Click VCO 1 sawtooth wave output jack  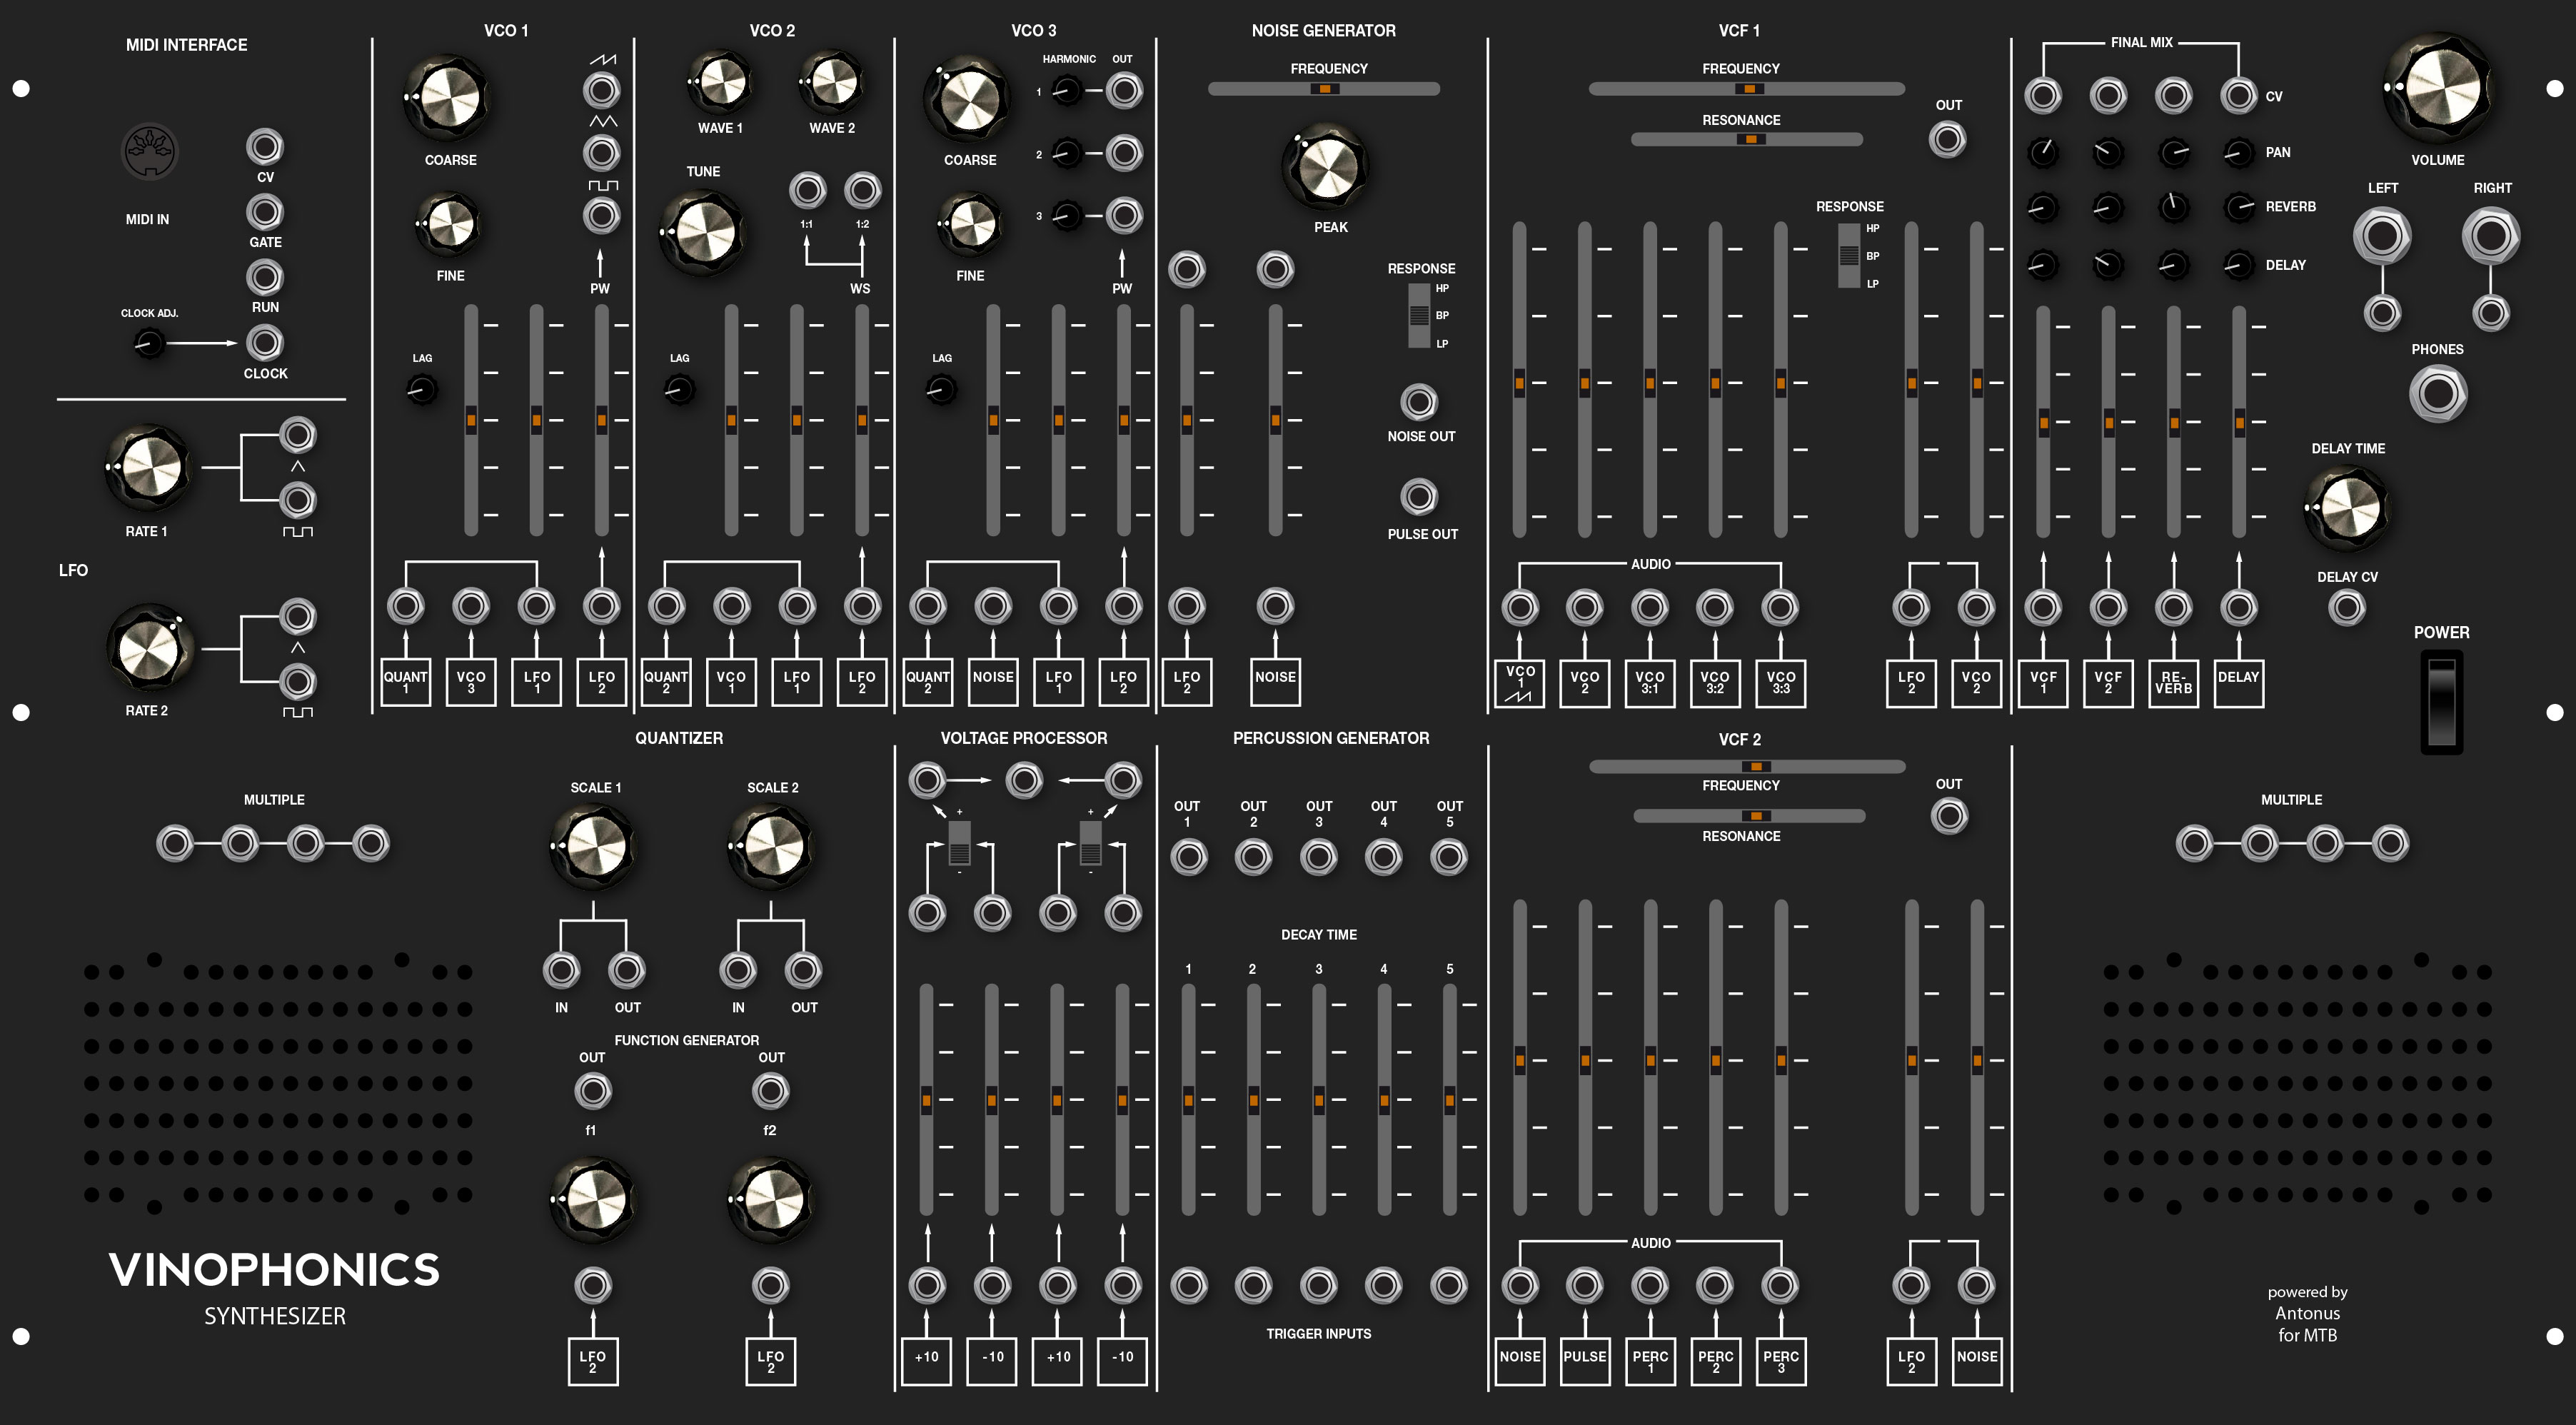[601, 91]
